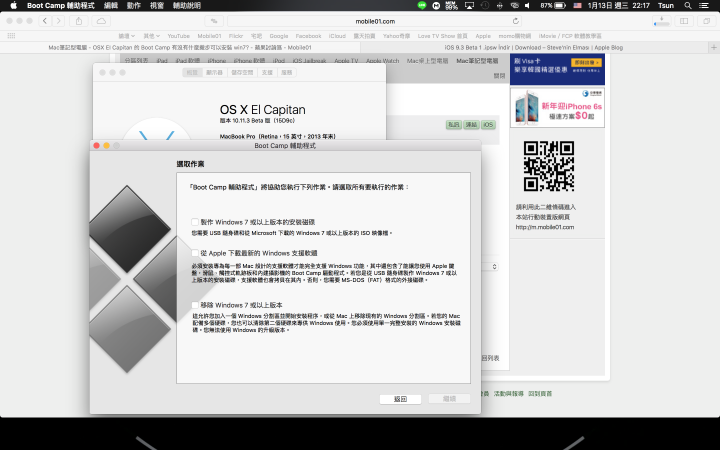The image size is (720, 450).
Task: Check create Windows 7 install disk option
Action: [x=195, y=222]
